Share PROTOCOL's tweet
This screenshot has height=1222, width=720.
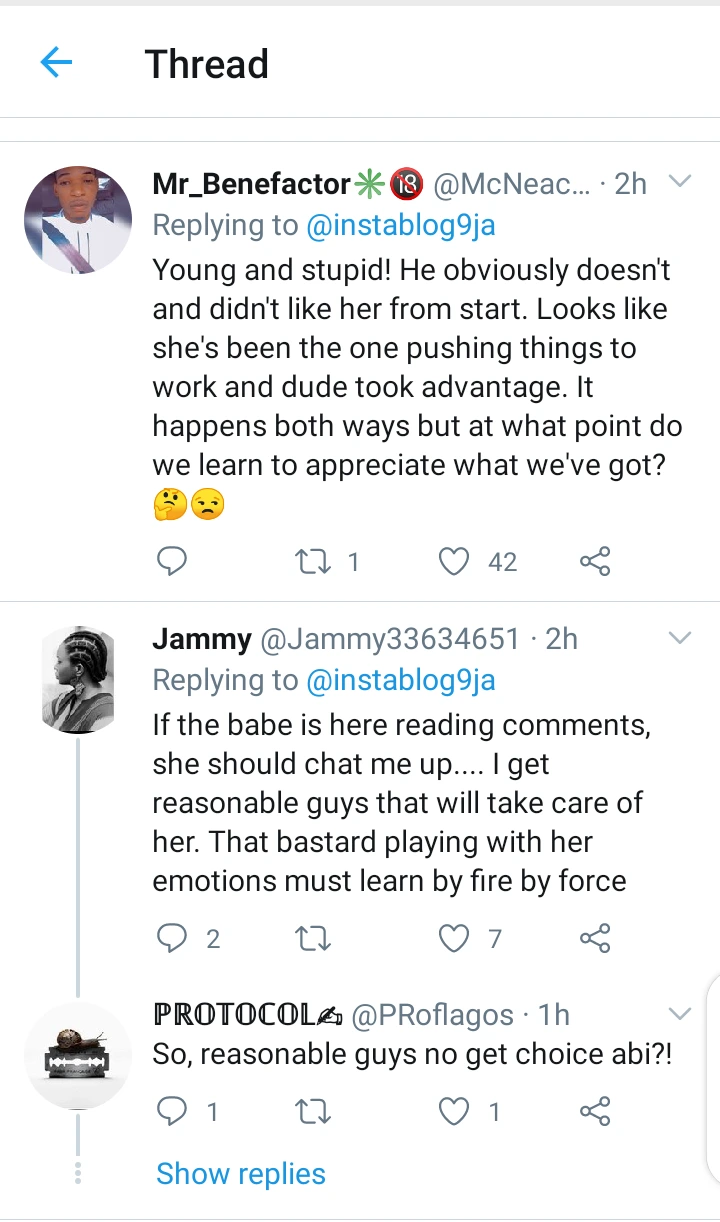(595, 1111)
